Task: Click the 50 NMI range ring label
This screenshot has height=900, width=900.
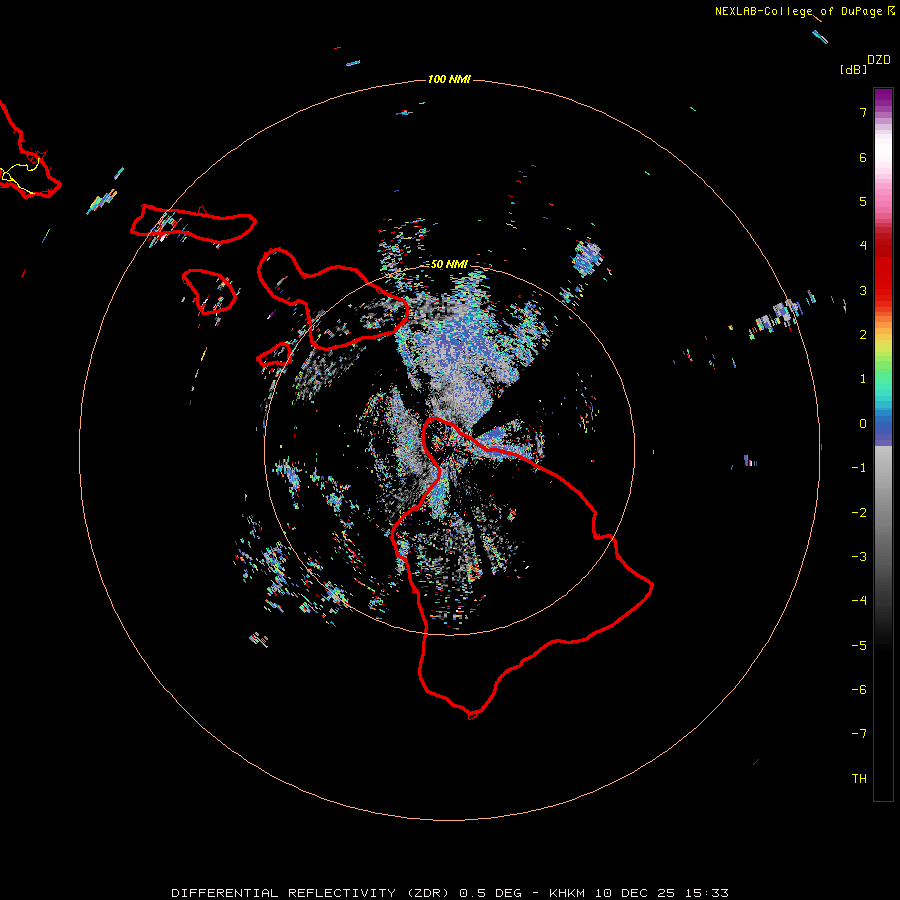Action: click(x=449, y=264)
